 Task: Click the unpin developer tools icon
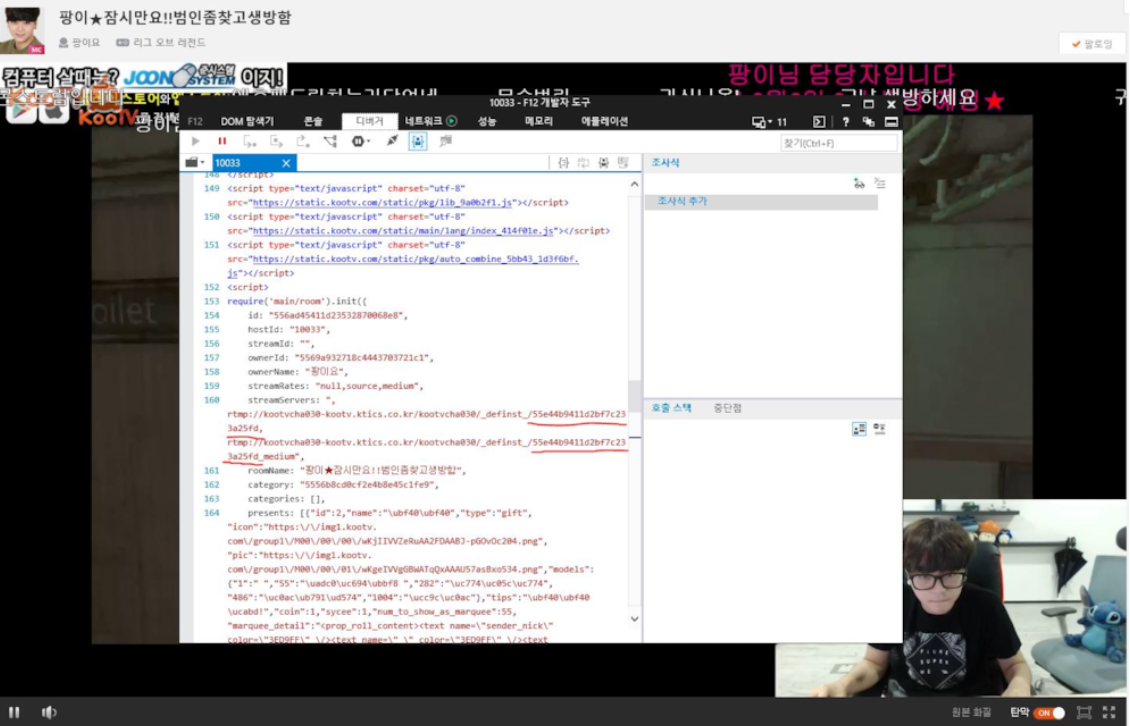[x=868, y=122]
